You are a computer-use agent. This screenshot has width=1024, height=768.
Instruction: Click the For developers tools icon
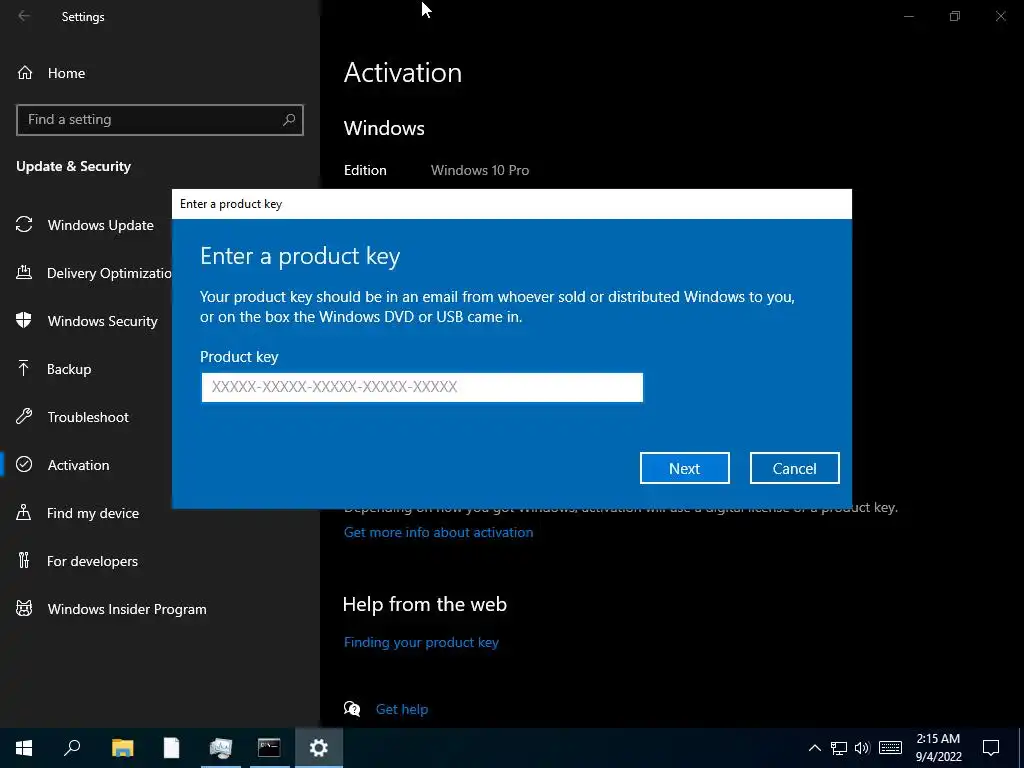(24, 560)
